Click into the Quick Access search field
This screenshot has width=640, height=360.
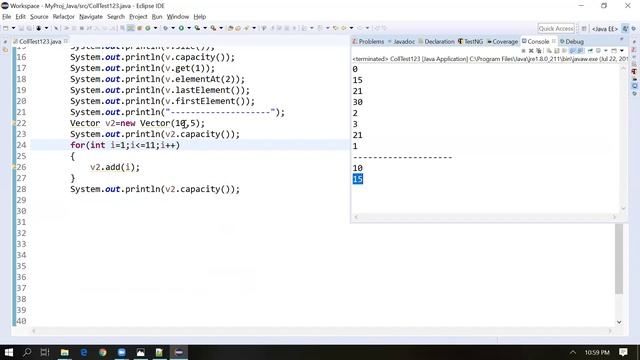pyautogui.click(x=556, y=29)
